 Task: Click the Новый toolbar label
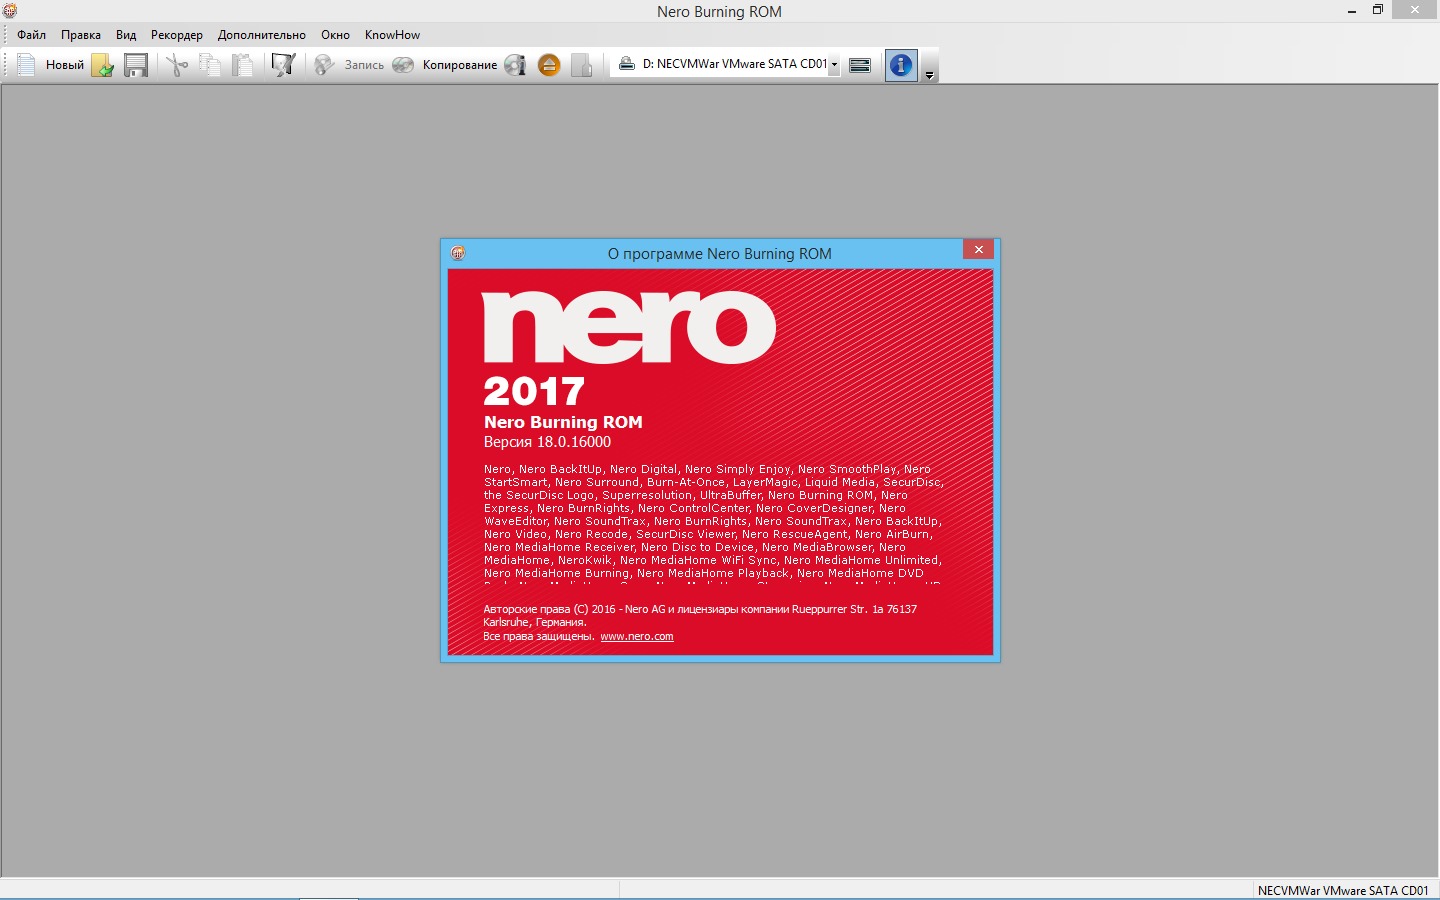pyautogui.click(x=65, y=65)
